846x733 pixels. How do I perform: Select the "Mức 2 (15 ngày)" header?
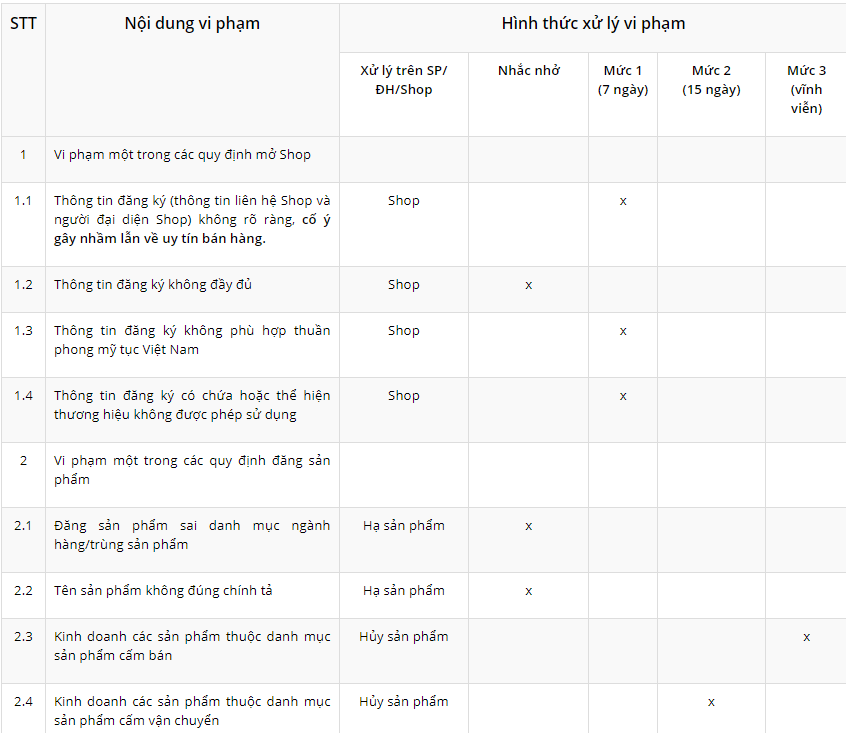click(x=711, y=80)
